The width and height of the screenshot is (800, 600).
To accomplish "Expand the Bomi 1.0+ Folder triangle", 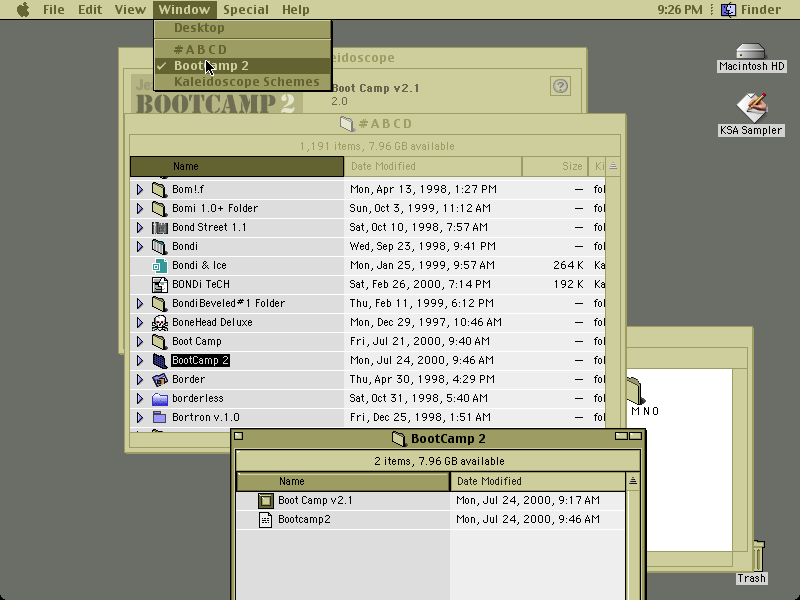I will click(140, 208).
